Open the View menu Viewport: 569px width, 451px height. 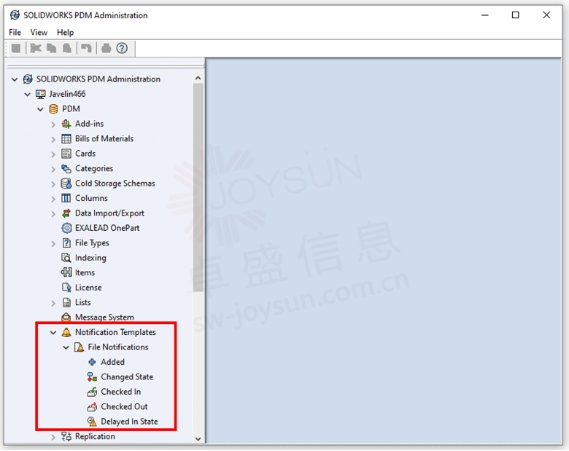tap(39, 32)
